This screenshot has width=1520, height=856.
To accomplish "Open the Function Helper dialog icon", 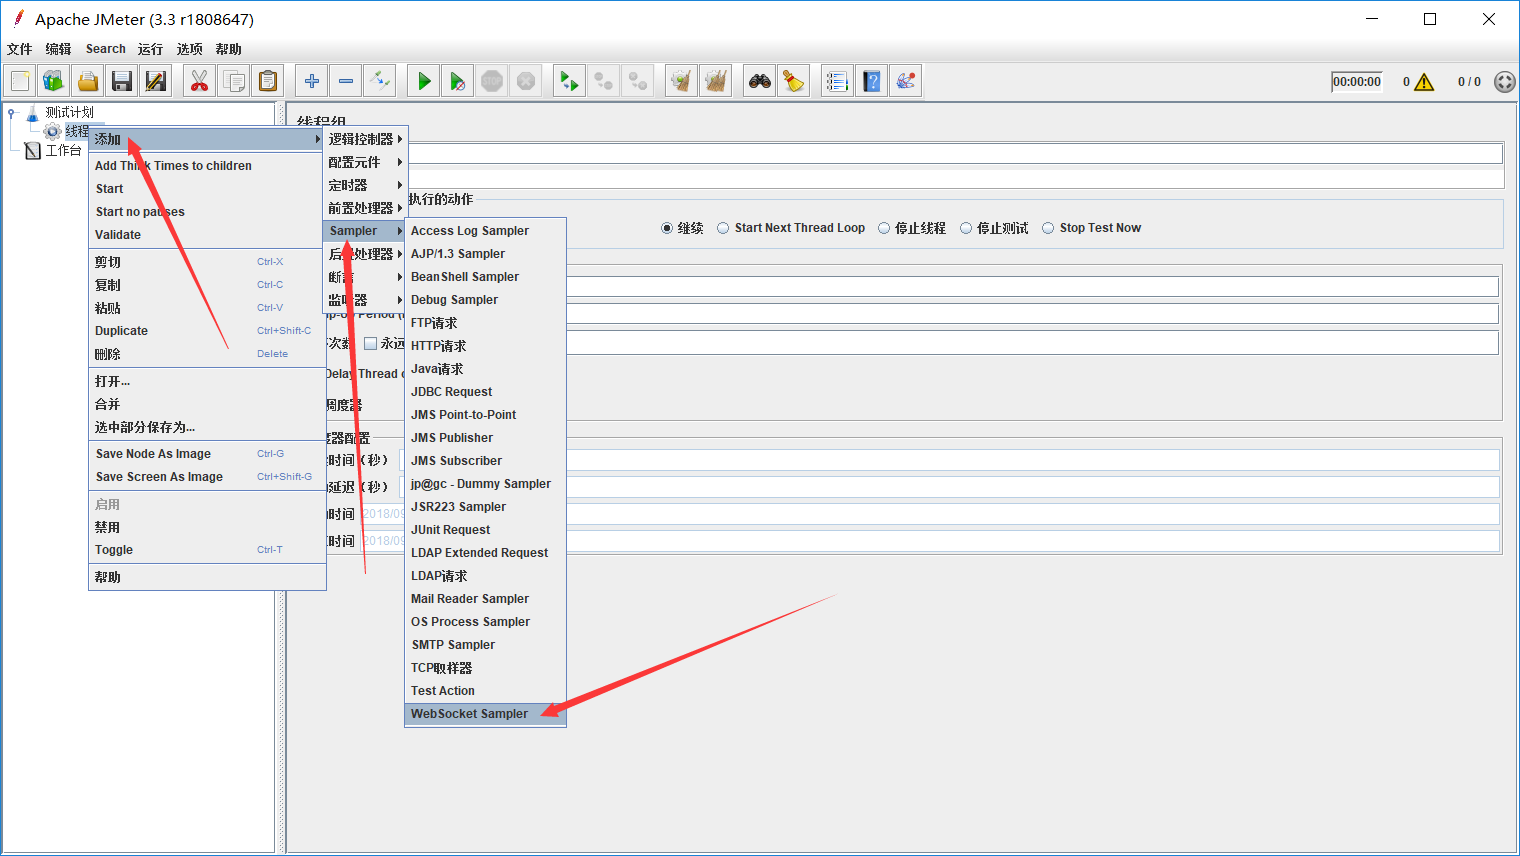I will coord(838,81).
